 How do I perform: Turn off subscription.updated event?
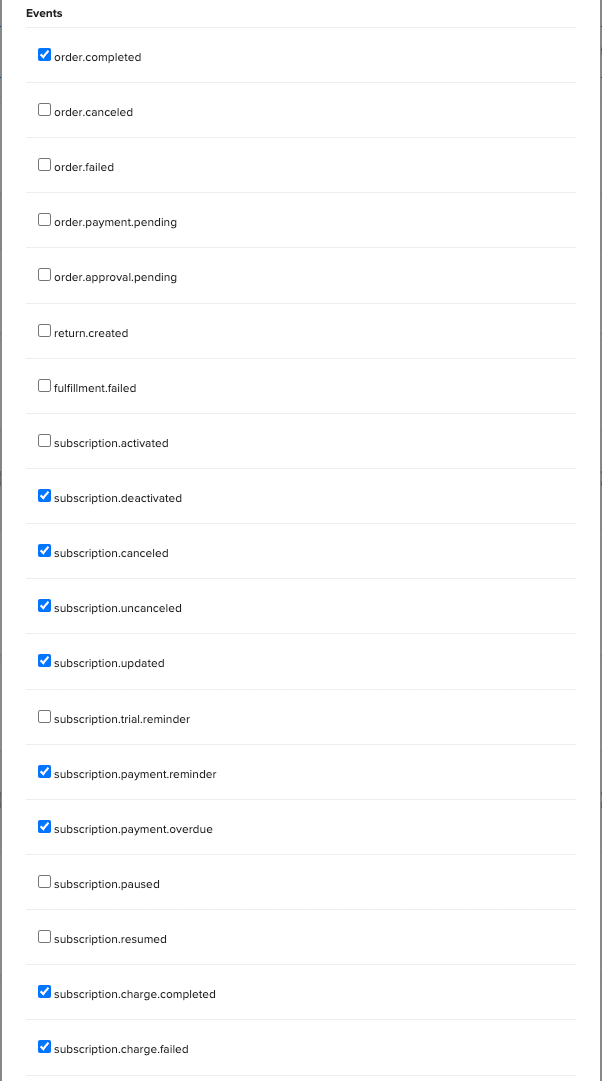(x=44, y=661)
